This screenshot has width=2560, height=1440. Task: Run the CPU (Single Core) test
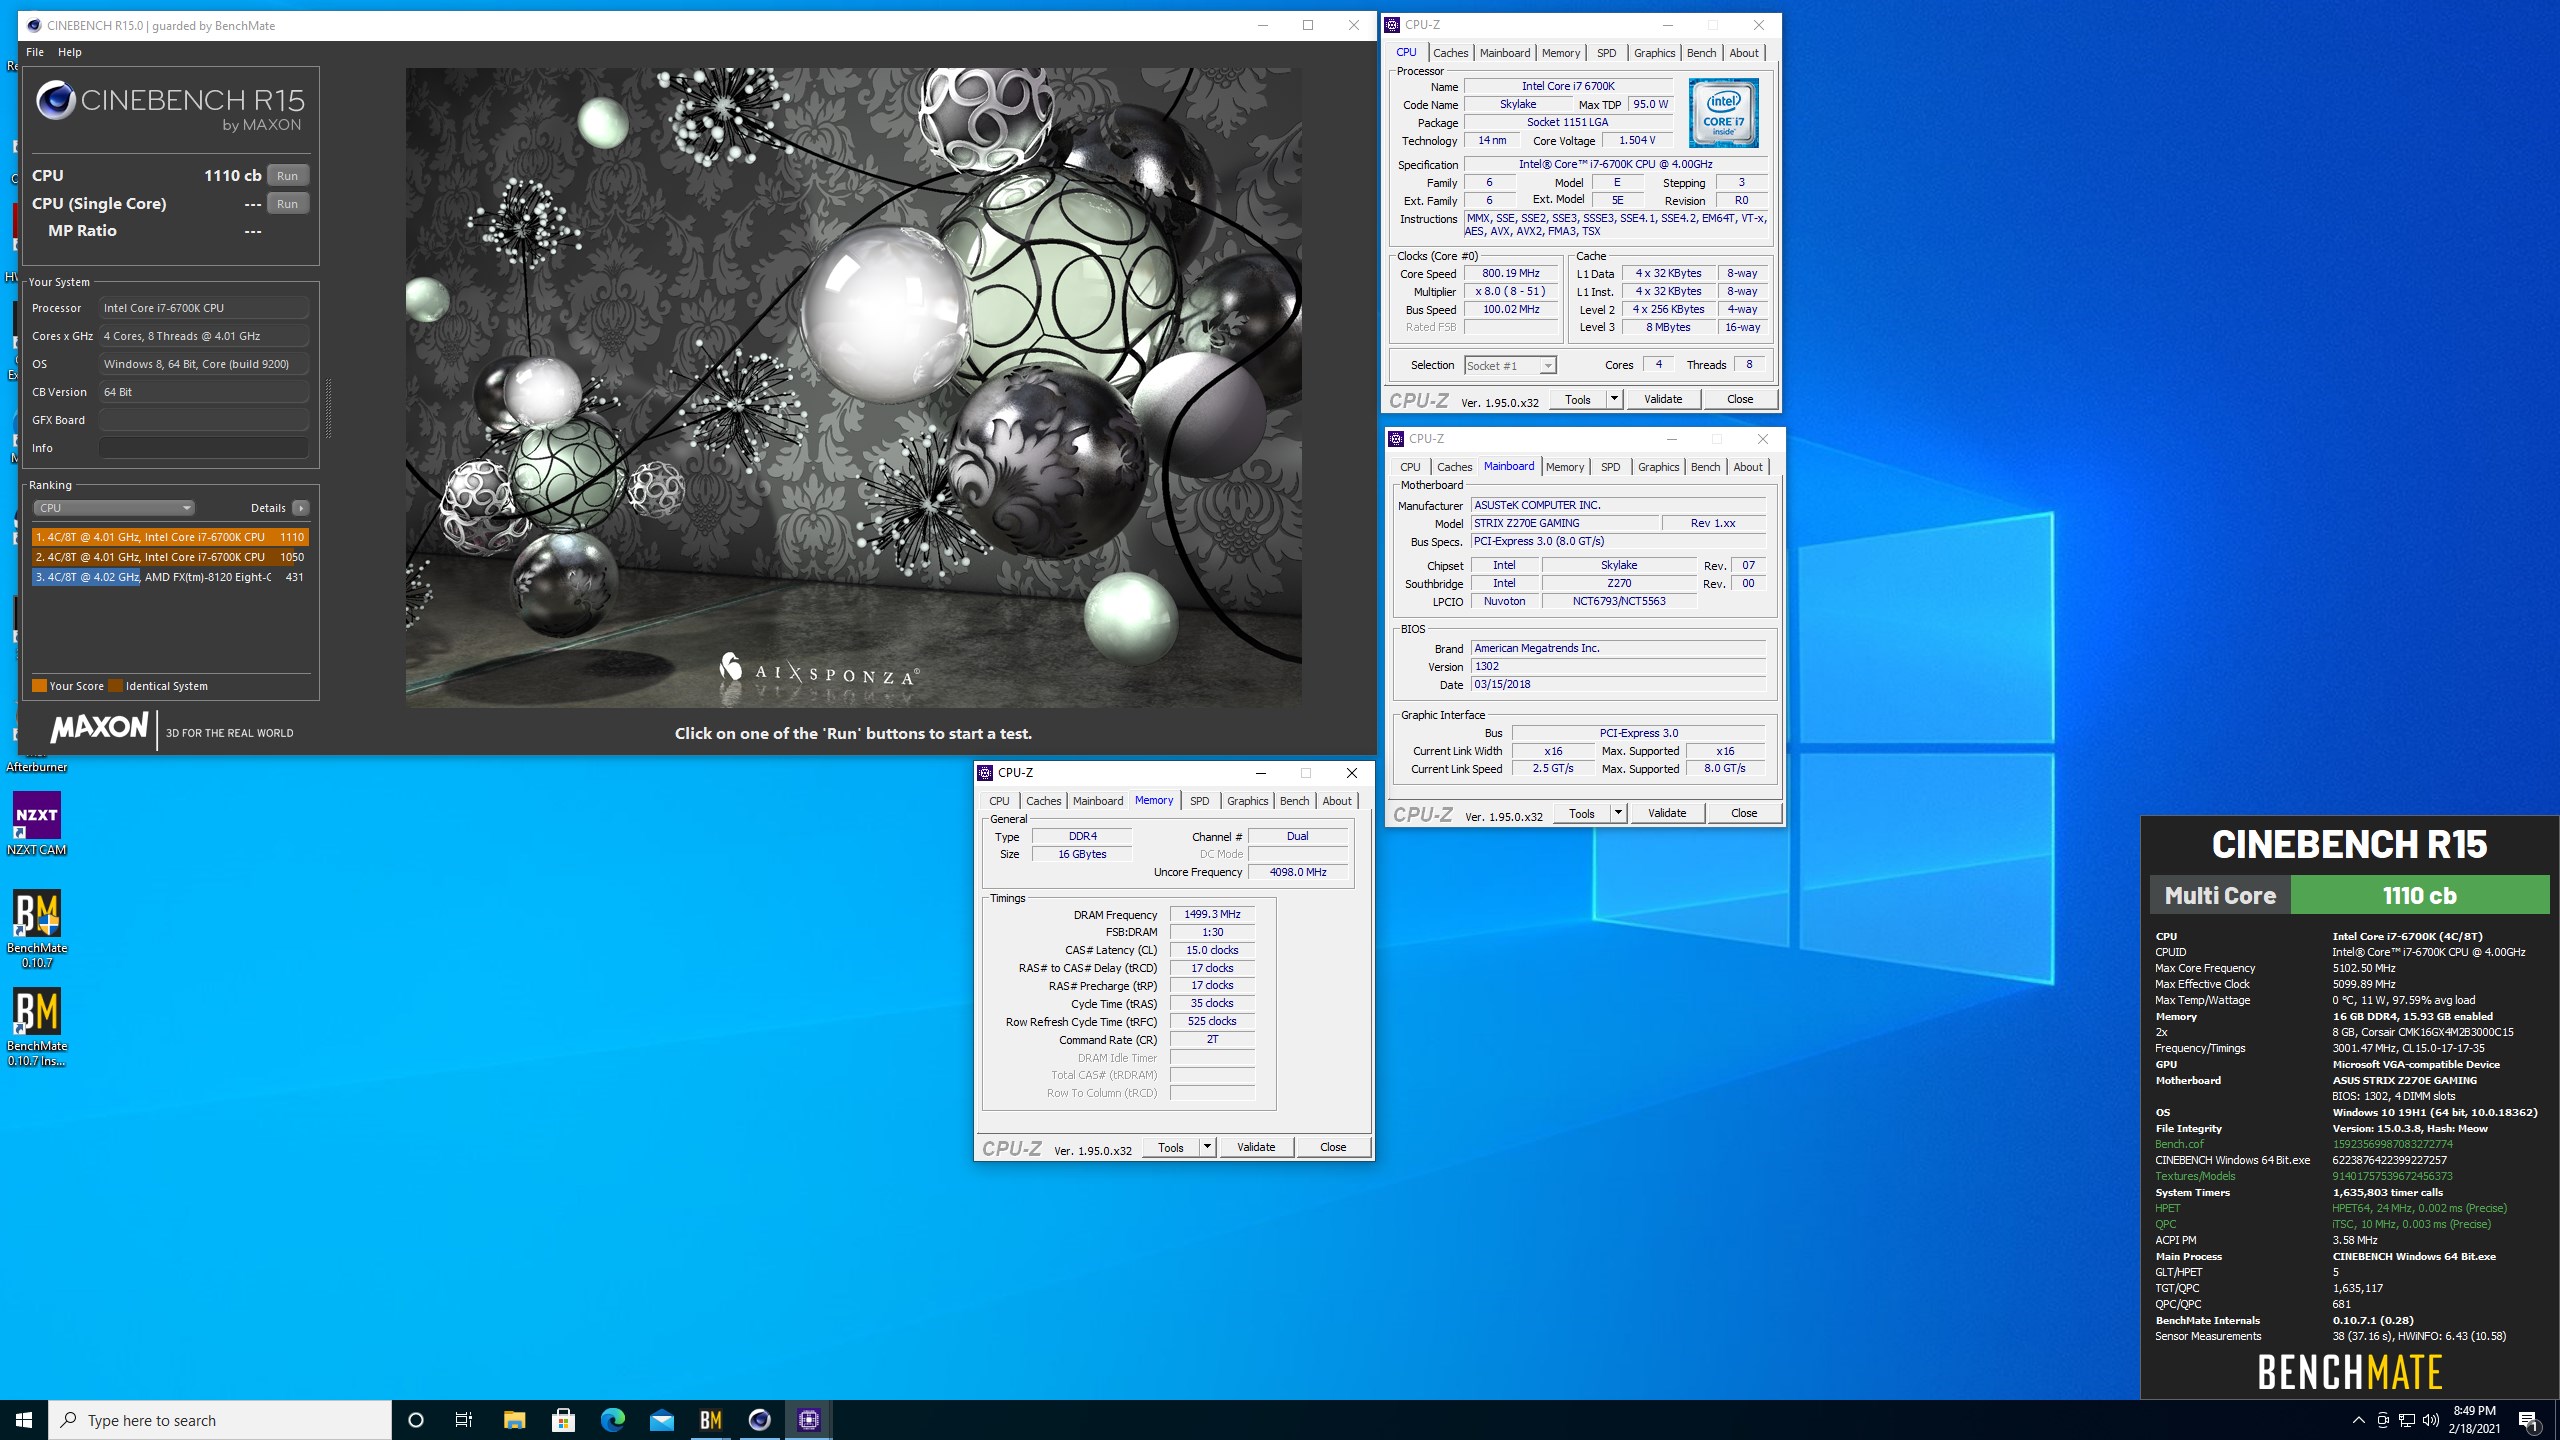288,203
